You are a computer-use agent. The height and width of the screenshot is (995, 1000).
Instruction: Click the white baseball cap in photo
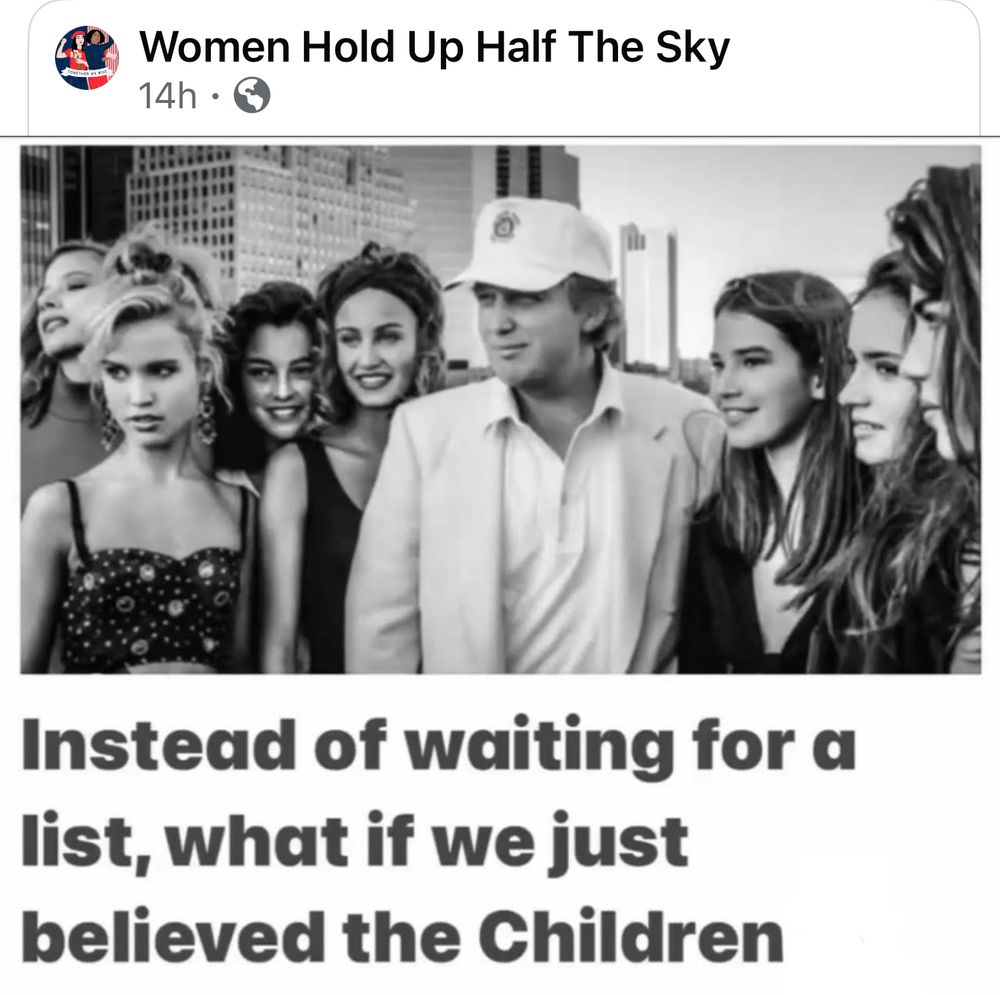[533, 244]
